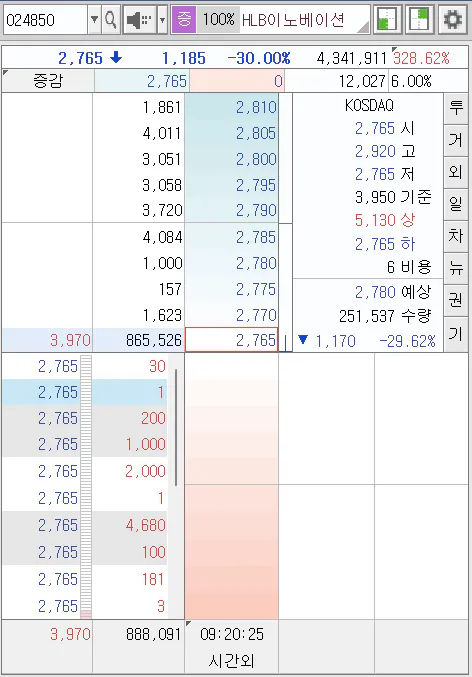Click the expected price 2,780 예상
The height and width of the screenshot is (677, 472).
(x=393, y=292)
